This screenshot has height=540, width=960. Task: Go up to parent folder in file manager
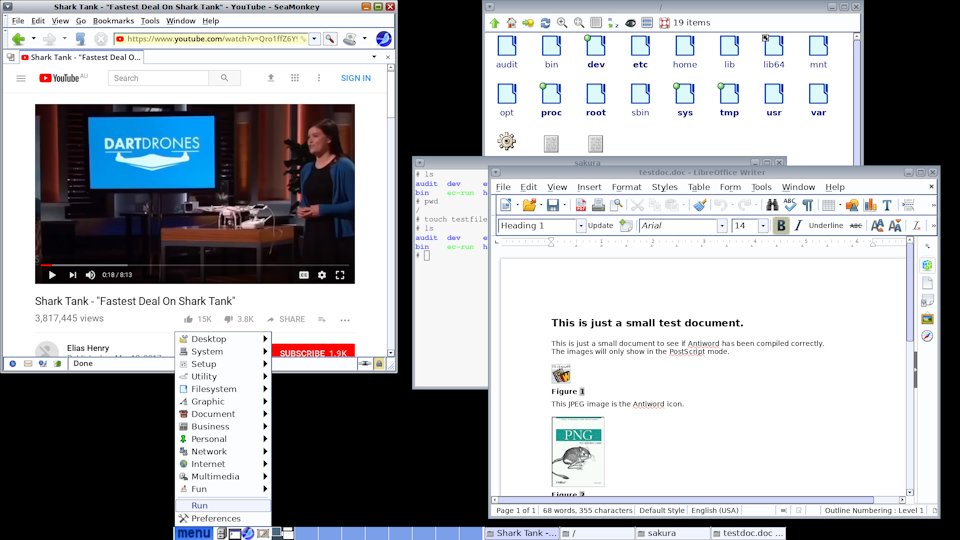pos(495,23)
